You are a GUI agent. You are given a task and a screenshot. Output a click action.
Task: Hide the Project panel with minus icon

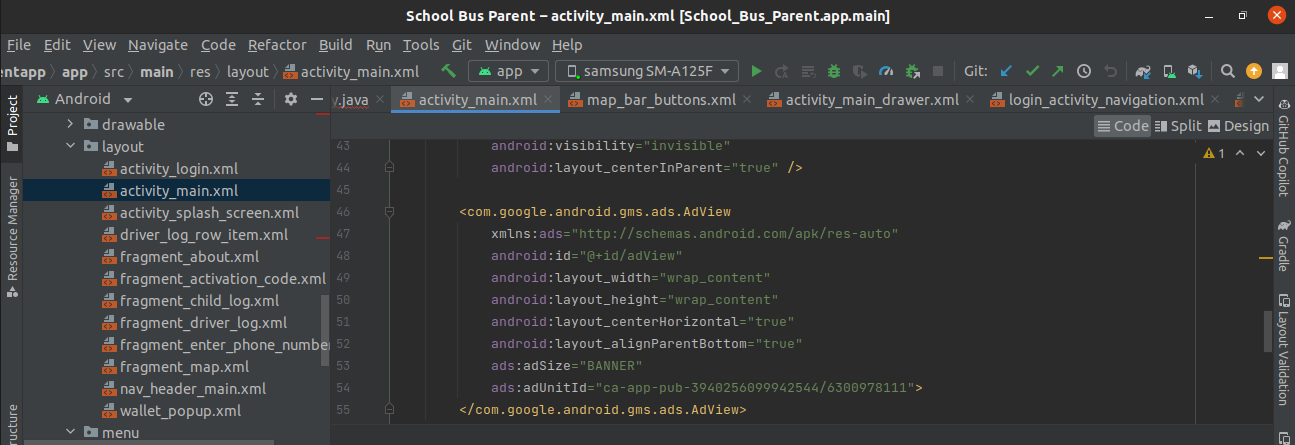click(317, 99)
